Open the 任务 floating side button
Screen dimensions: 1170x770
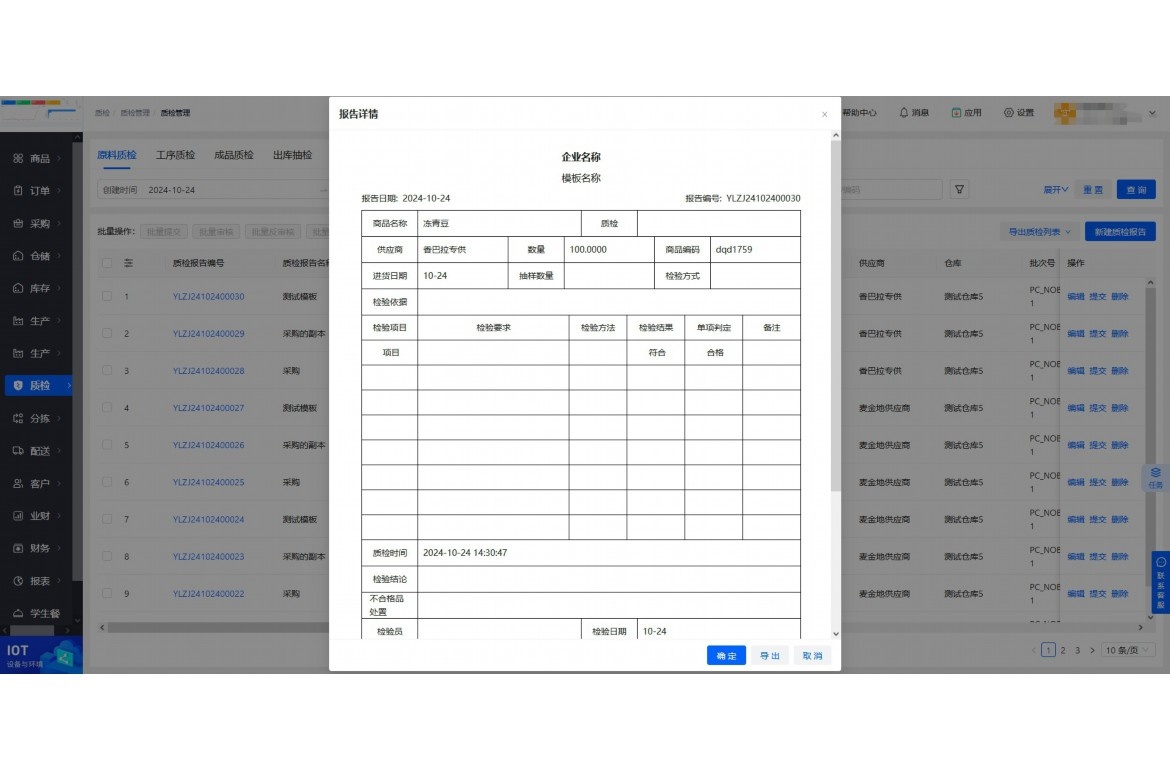1155,478
